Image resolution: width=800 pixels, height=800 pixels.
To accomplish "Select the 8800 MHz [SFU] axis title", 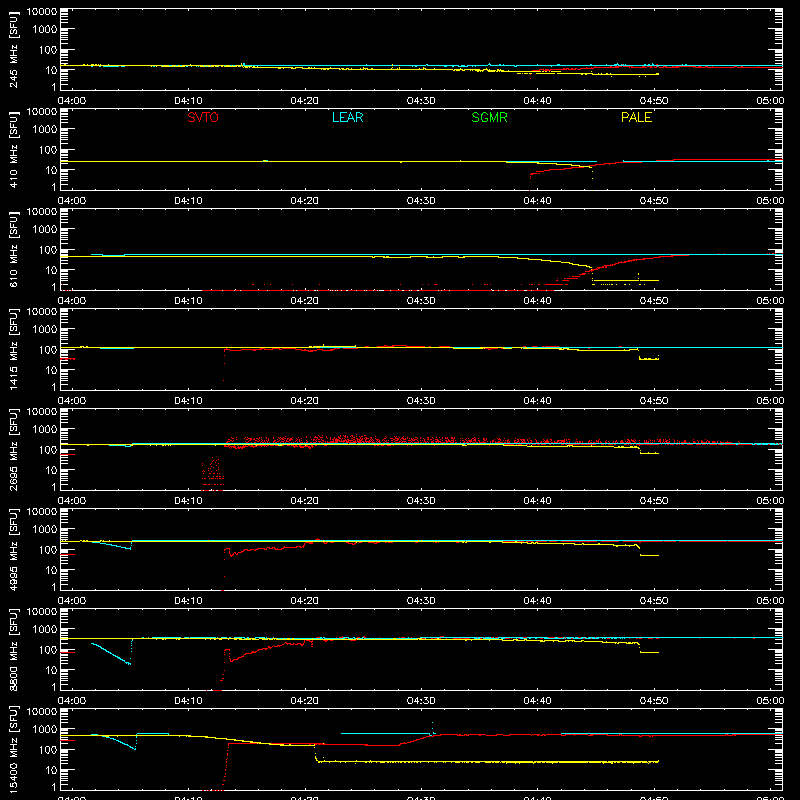I will click(14, 649).
